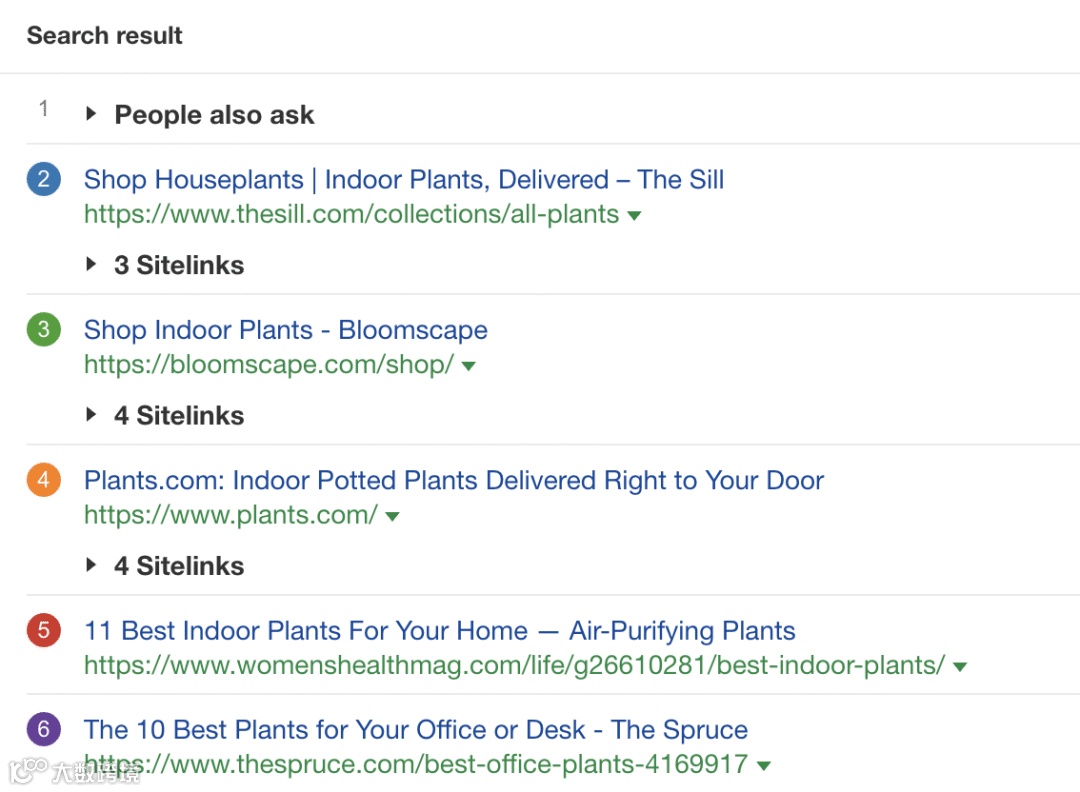The height and width of the screenshot is (792, 1080).
Task: Open dropdown arrow next to plants.com URL
Action: [x=392, y=517]
